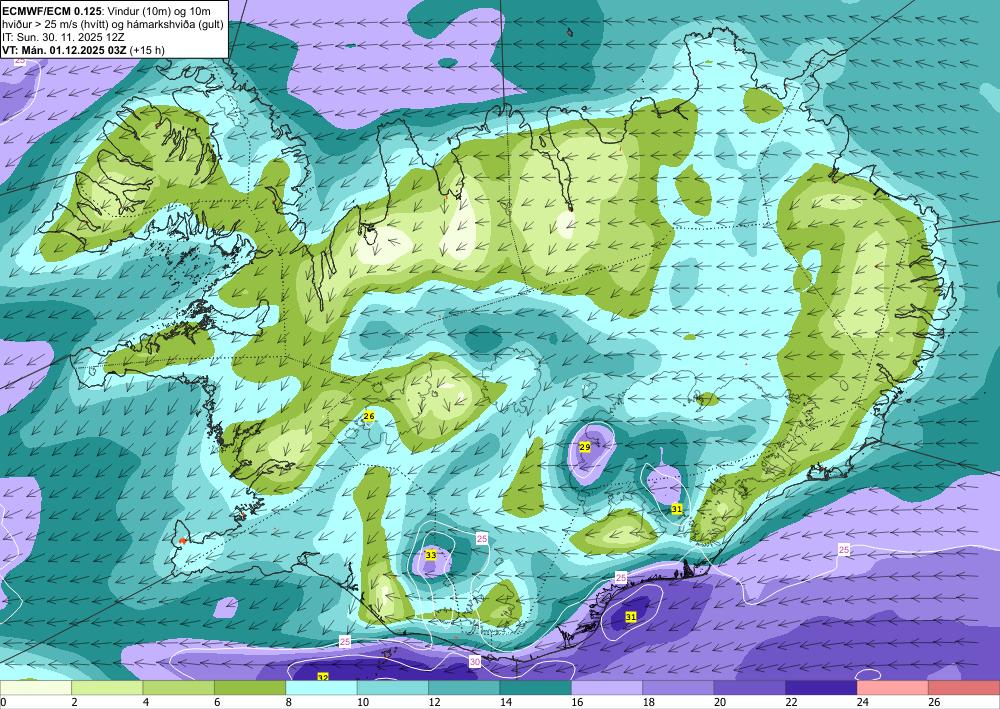
Task: Click the 'IT: Sun. 30. 11. 2025 12Z' line
Action: (x=63, y=37)
